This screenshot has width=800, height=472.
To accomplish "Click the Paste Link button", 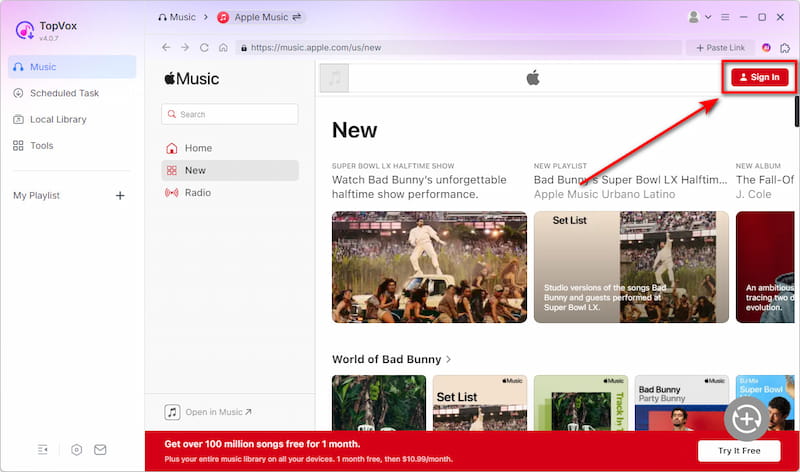I will [x=720, y=47].
